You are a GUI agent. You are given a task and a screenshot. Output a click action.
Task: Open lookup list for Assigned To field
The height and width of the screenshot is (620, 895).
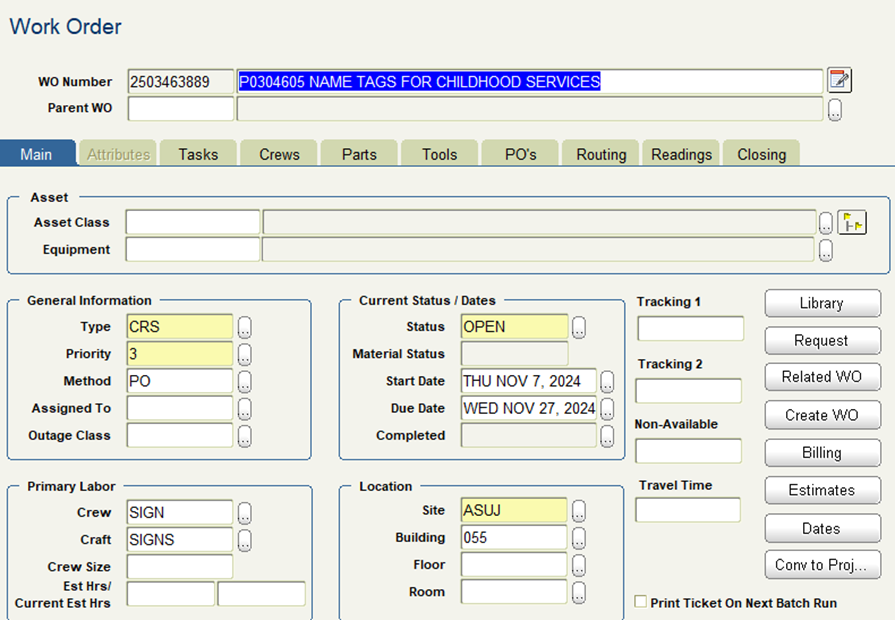pyautogui.click(x=244, y=409)
